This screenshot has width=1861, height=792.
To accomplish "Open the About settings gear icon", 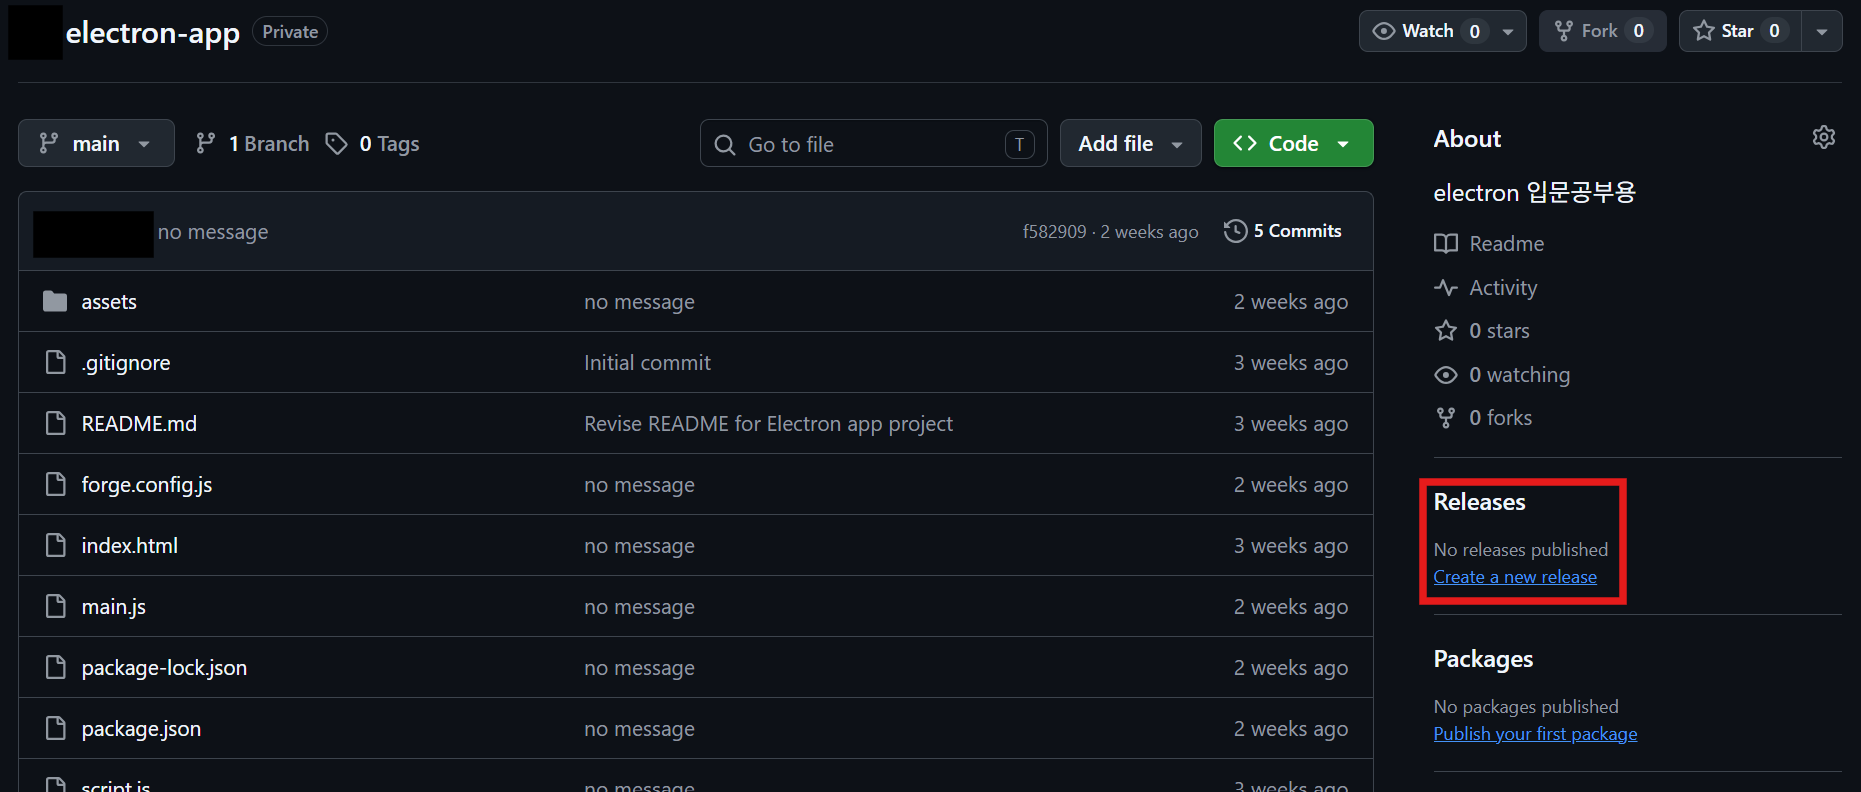I will tap(1824, 137).
